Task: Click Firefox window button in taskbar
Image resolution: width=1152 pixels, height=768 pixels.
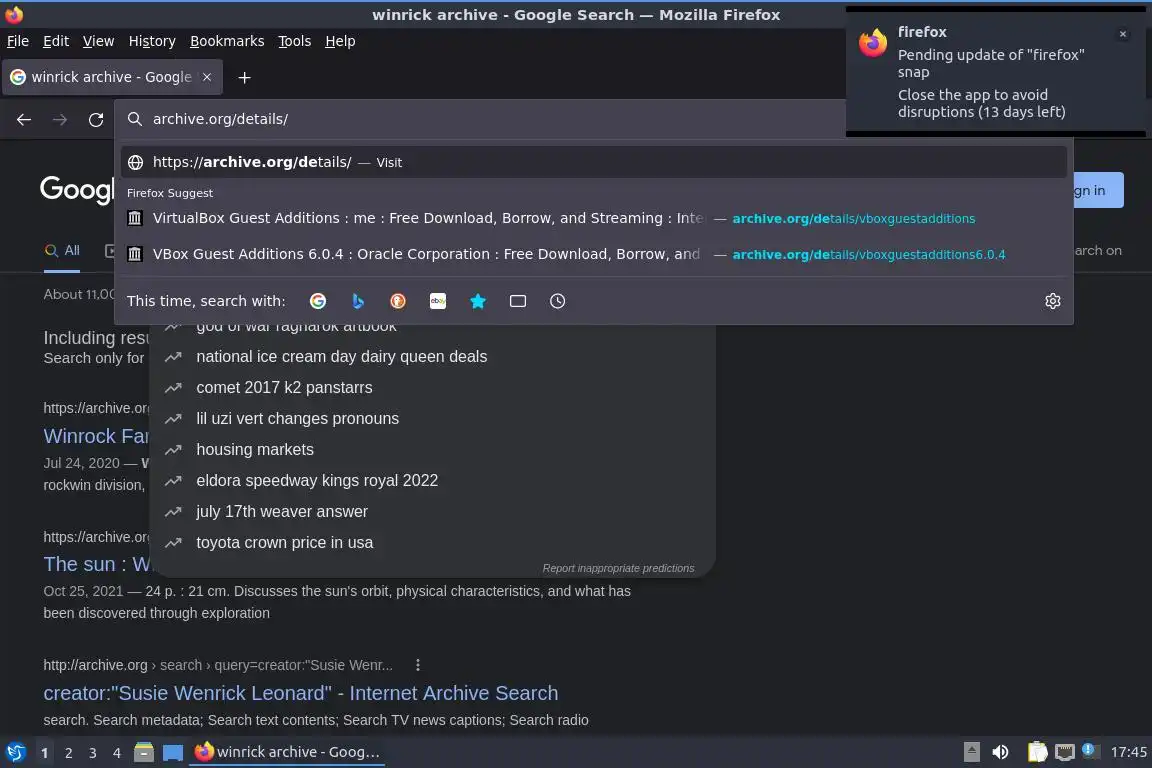Action: point(287,752)
